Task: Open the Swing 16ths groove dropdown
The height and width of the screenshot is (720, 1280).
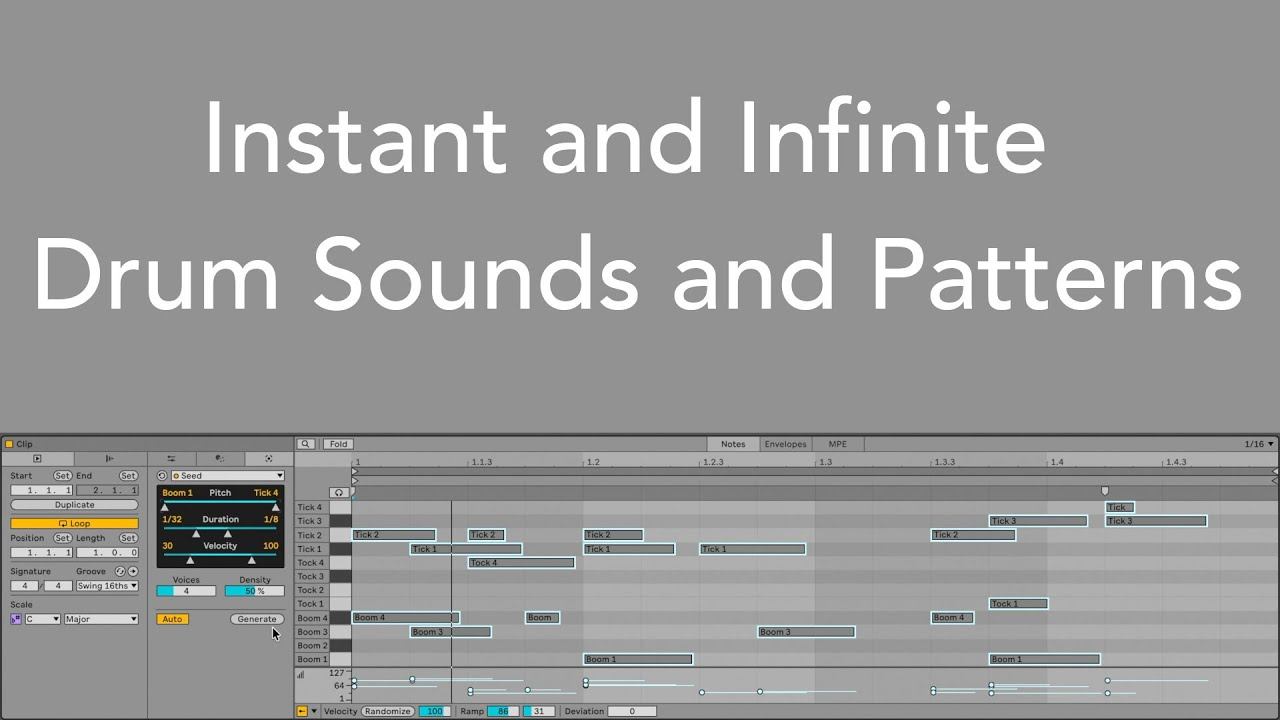Action: [107, 586]
